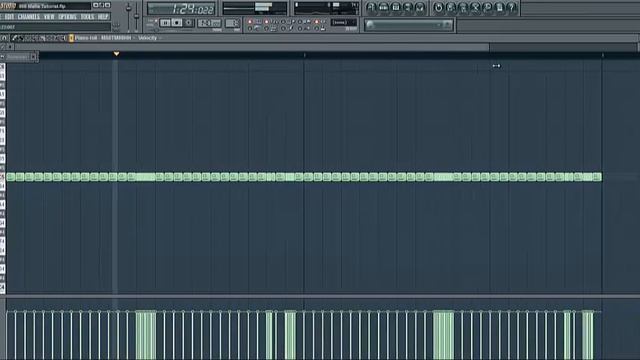Click the tempo display field

pos(210,23)
